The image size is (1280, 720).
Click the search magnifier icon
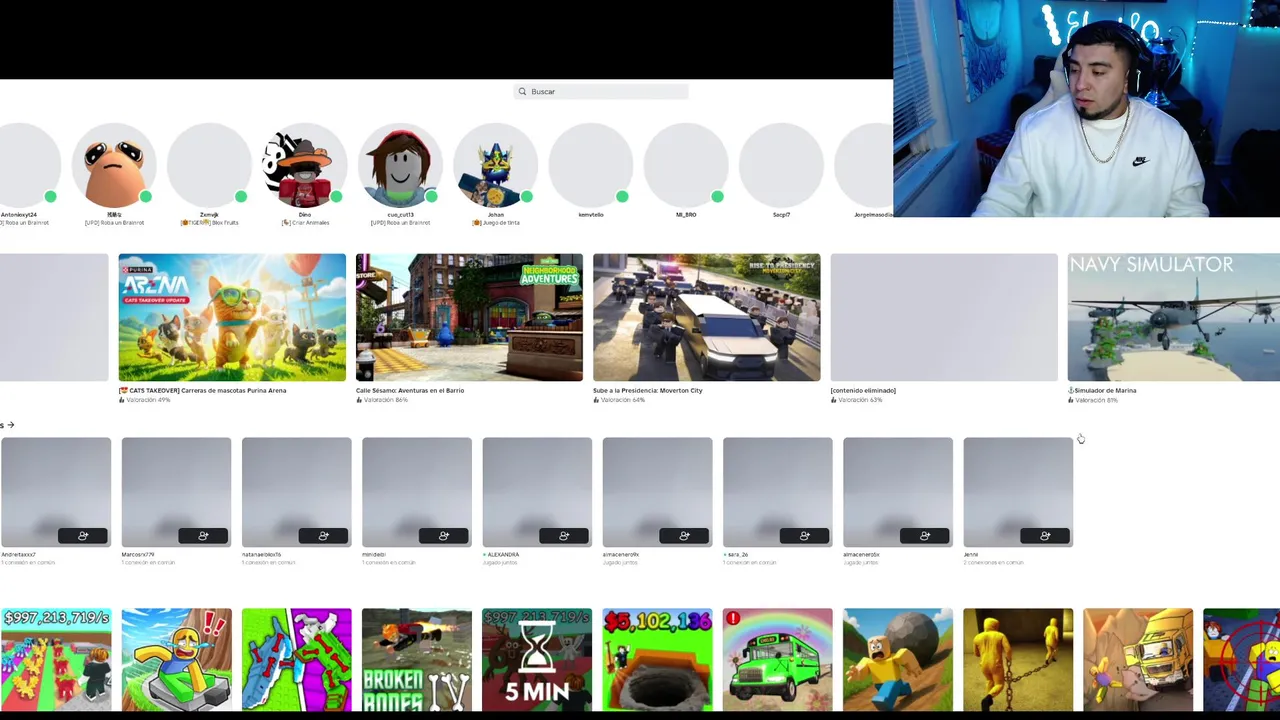[522, 91]
